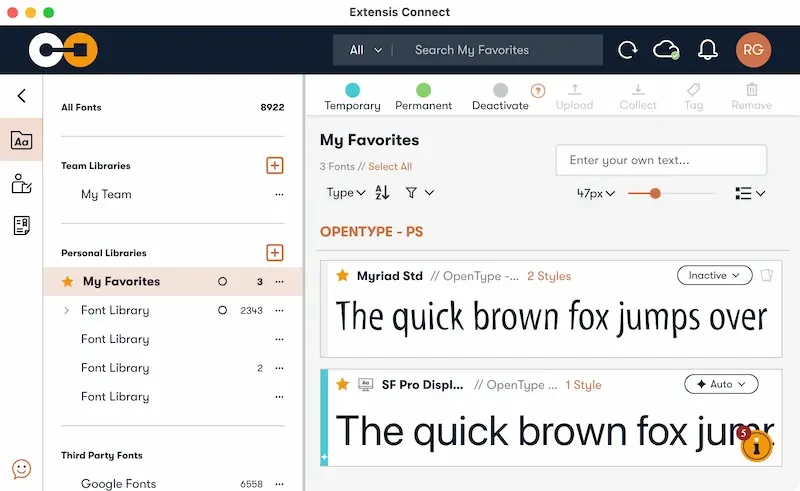The image size is (800, 491).
Task: Open the list view mode dropdown
Action: pyautogui.click(x=750, y=193)
